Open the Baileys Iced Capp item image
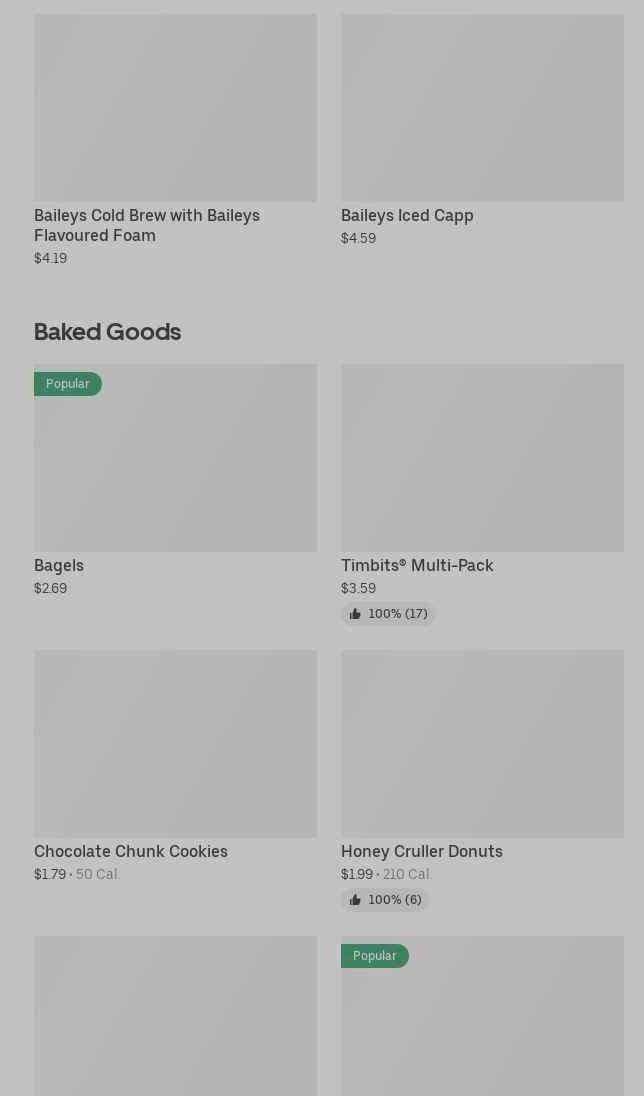 click(482, 107)
